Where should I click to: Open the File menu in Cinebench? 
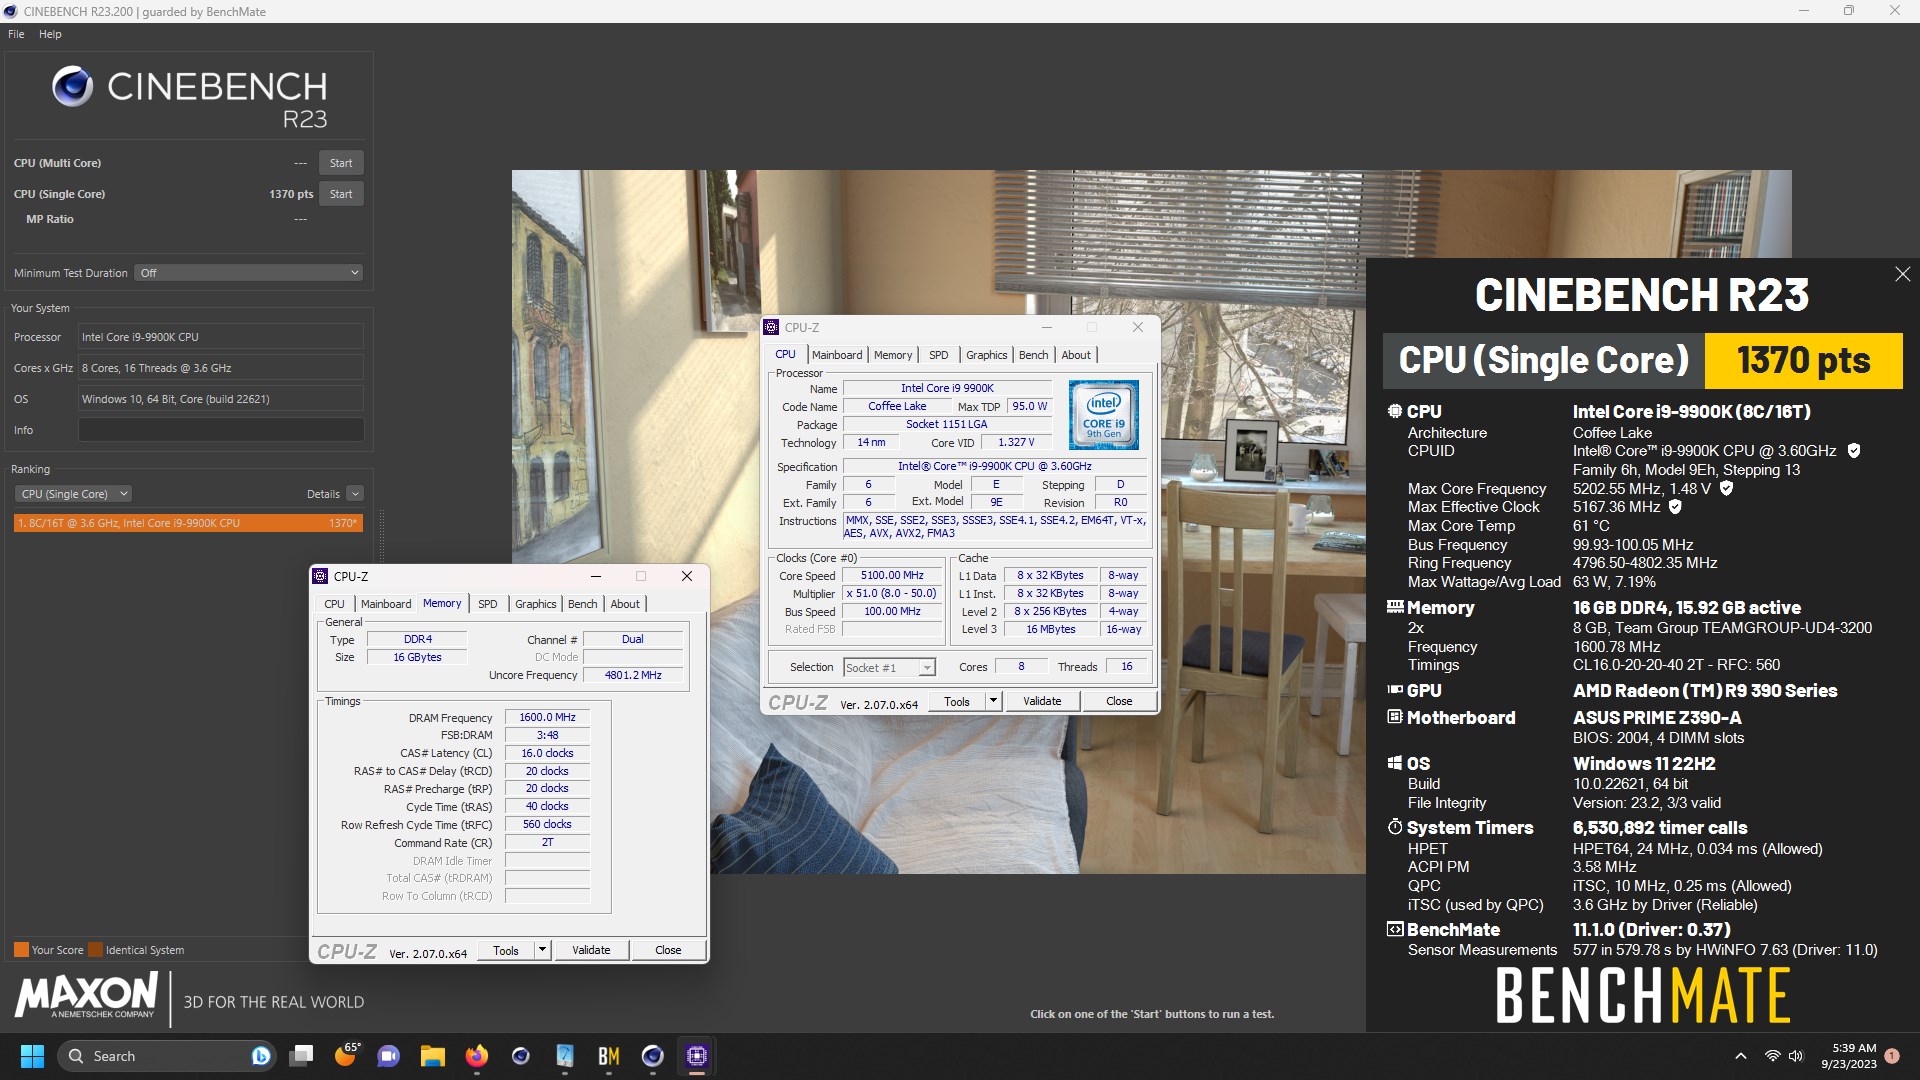point(16,34)
